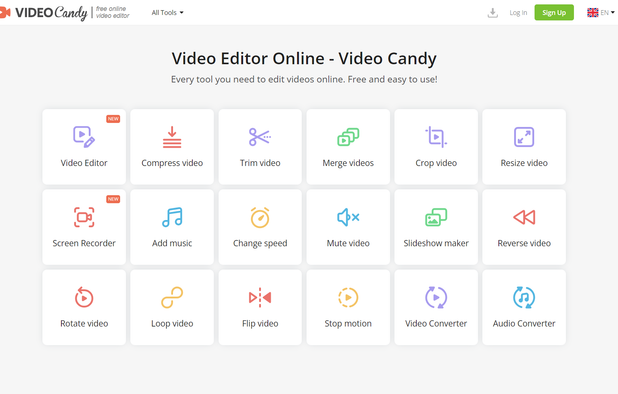Click the 'free online video editor' tagline

112,12
